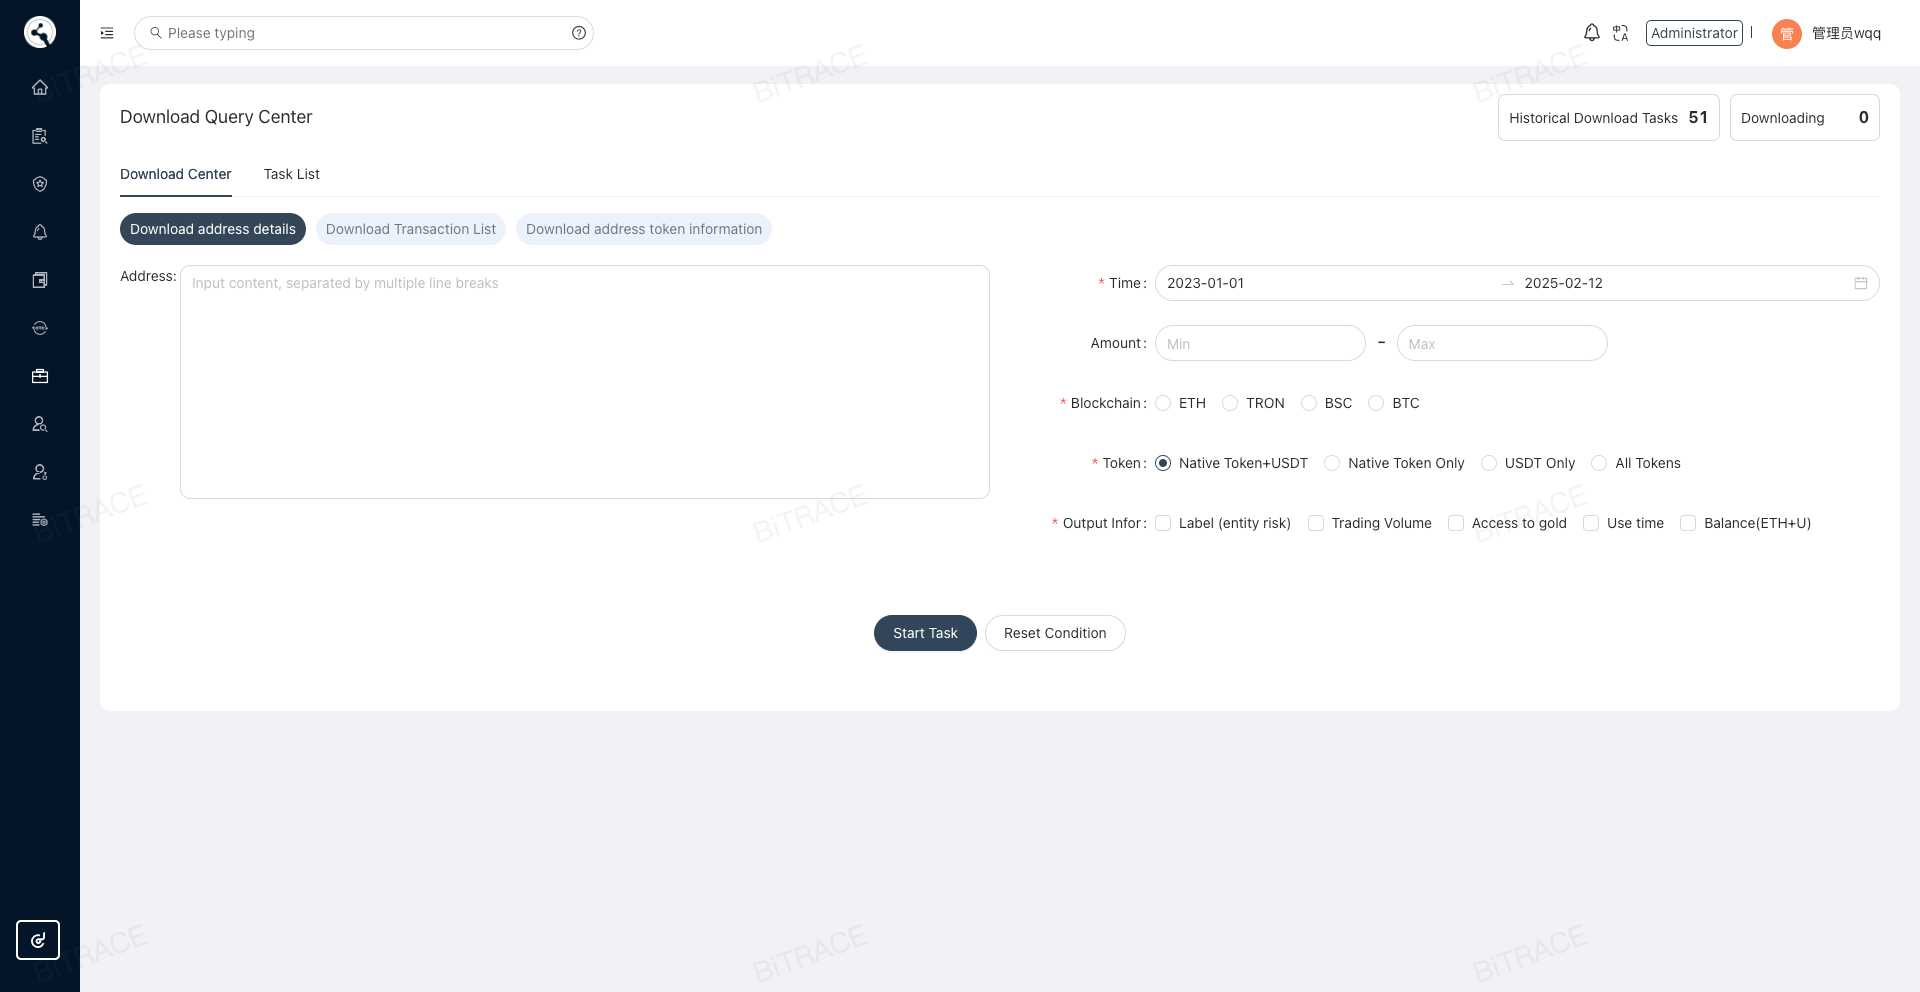
Task: Click the refresh widget icon at sidebar bottom
Action: point(38,940)
